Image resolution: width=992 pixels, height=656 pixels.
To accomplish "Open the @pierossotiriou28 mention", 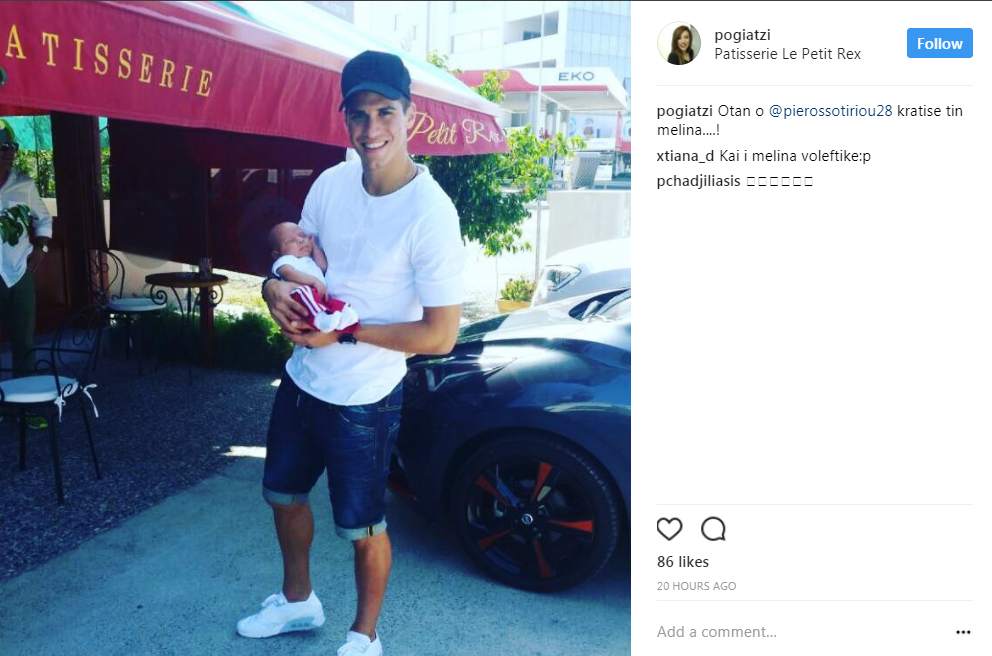I will (x=830, y=111).
